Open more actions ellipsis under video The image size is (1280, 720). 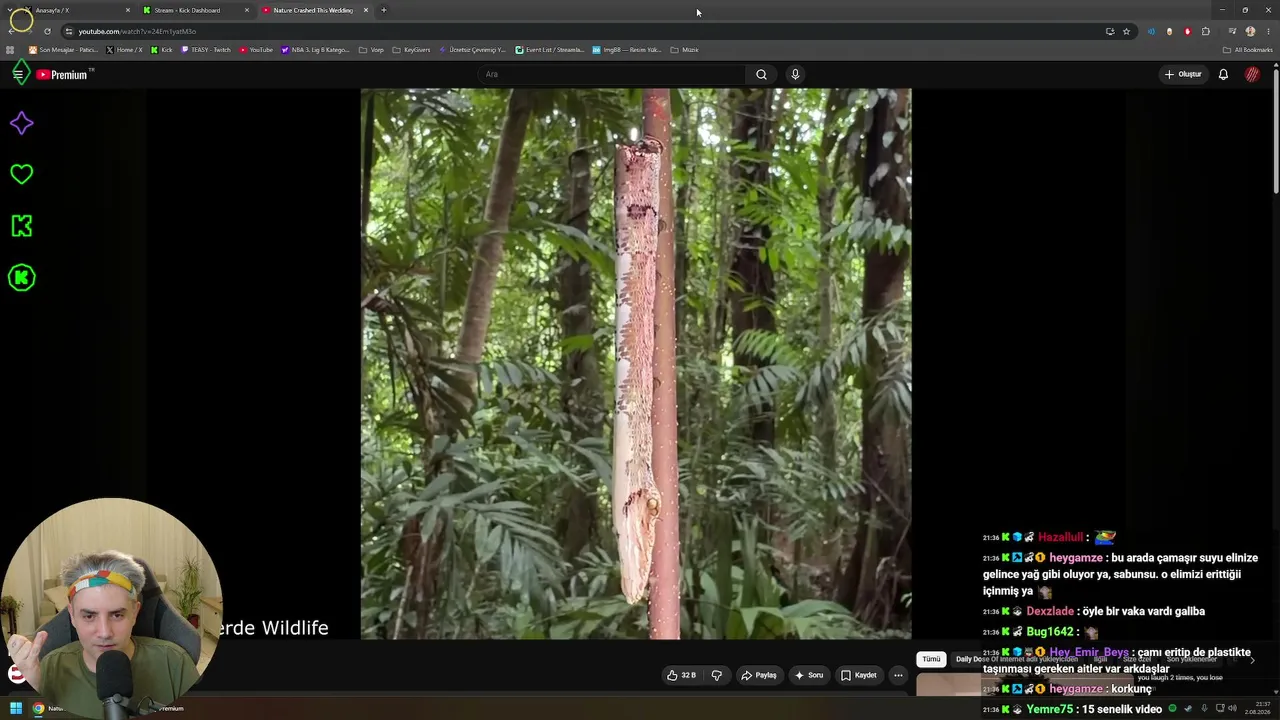click(x=898, y=675)
